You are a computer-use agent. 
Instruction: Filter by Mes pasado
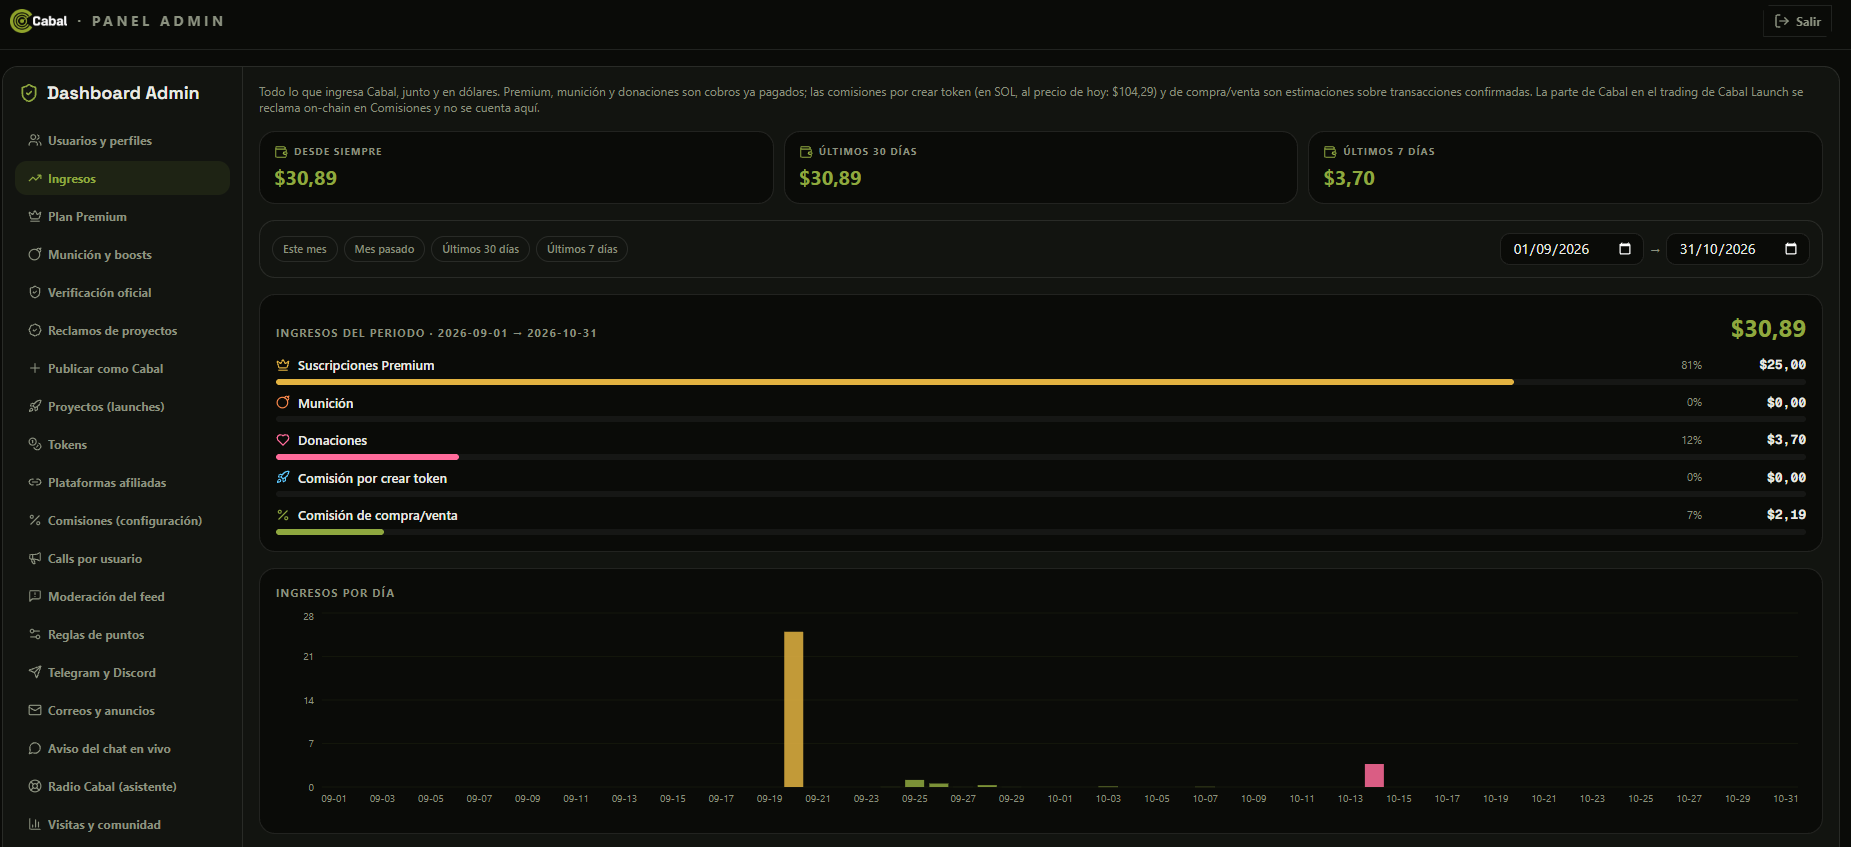[384, 249]
